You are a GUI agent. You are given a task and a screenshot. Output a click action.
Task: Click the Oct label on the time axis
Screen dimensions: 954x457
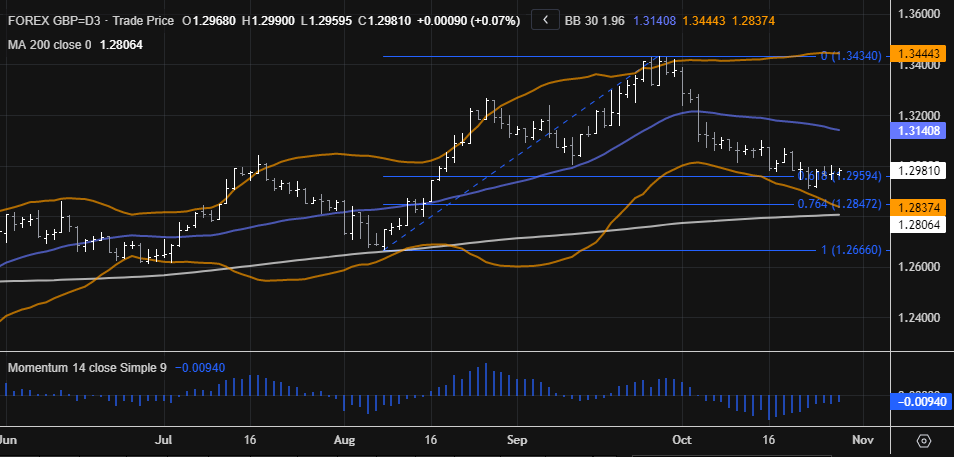[682, 439]
